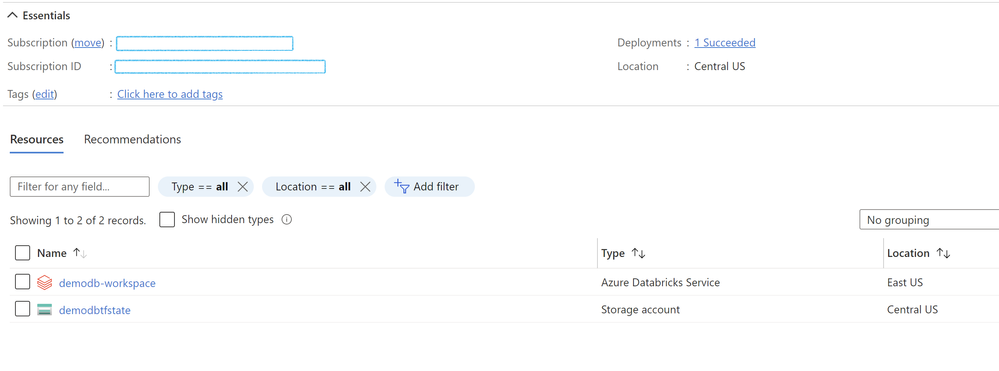Sort by Type using the arrows icon
This screenshot has width=999, height=371.
(x=638, y=253)
